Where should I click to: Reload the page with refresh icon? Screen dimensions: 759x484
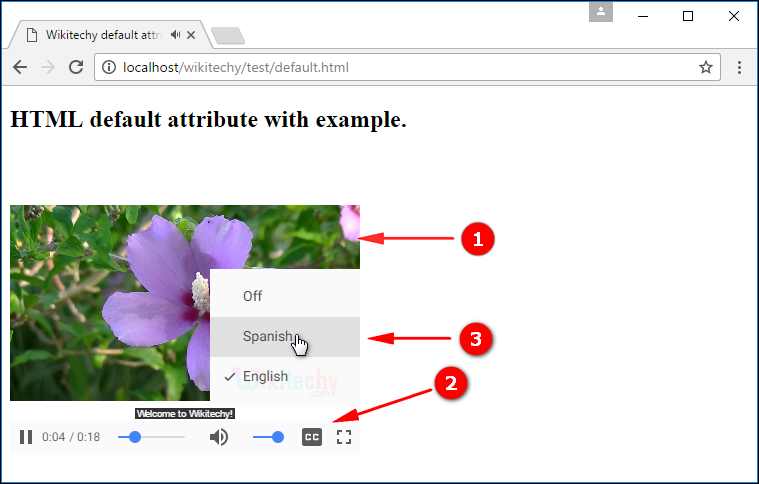click(75, 68)
